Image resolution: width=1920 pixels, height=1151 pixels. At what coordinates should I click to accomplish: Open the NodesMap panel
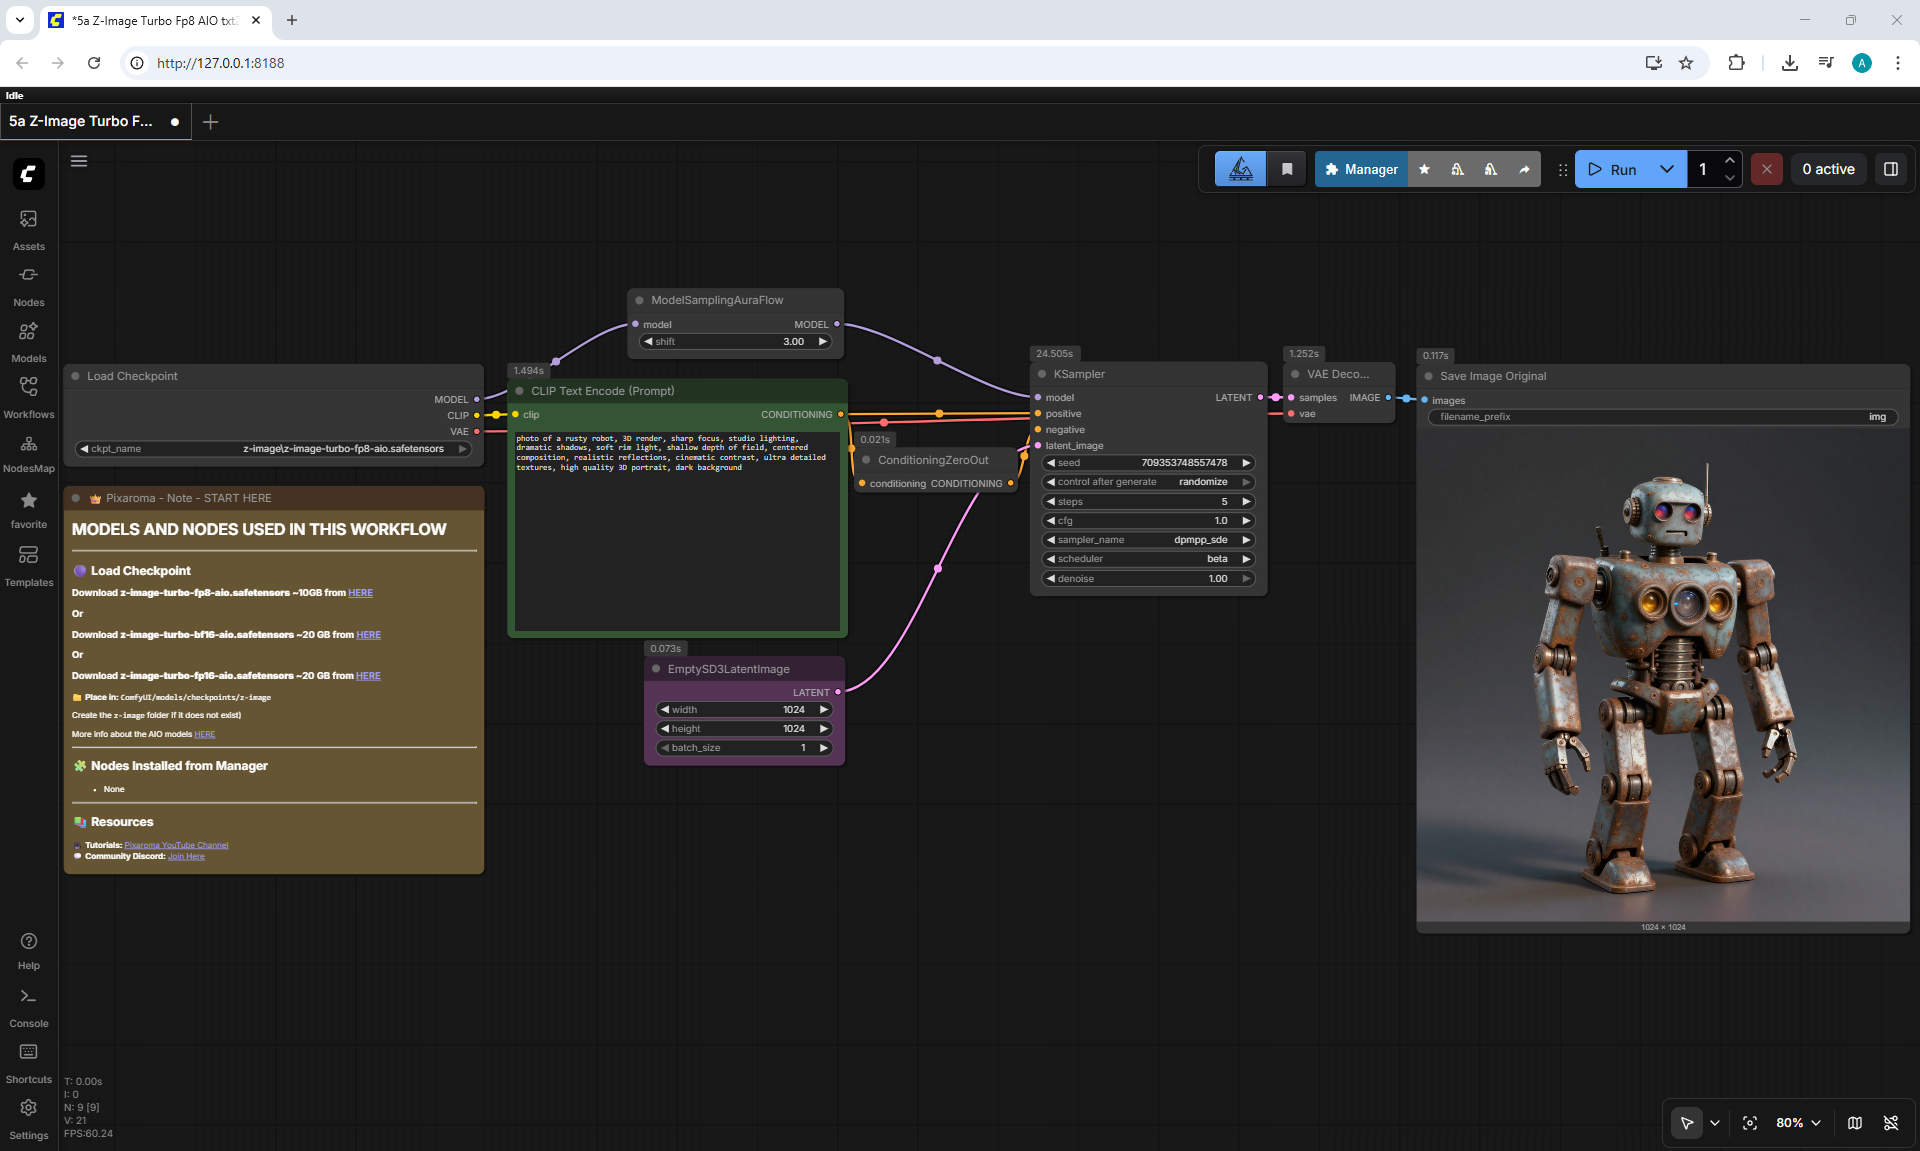28,453
